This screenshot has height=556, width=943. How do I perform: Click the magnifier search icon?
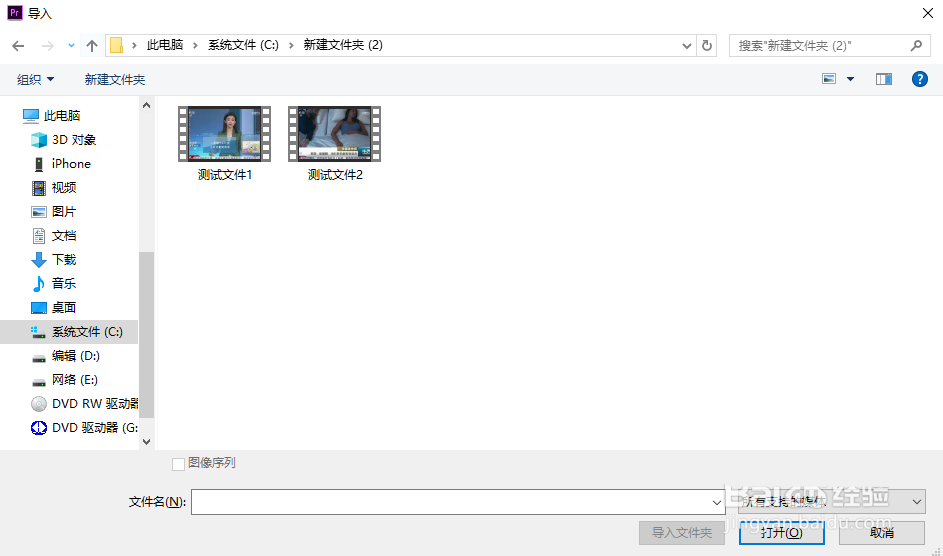coord(916,46)
